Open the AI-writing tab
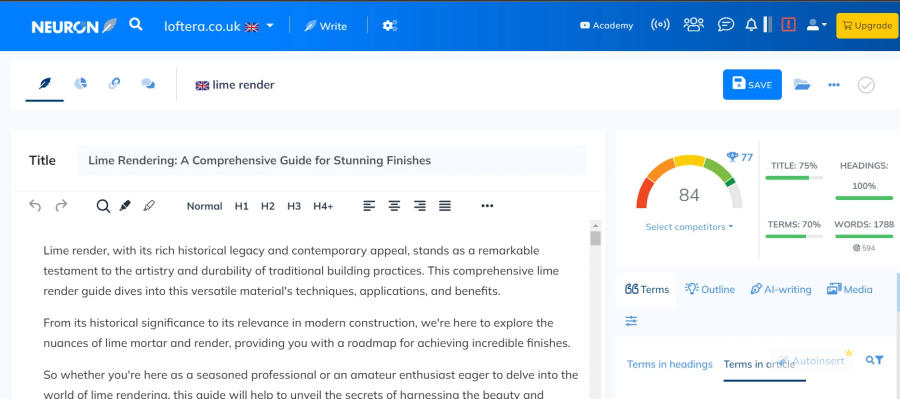 pyautogui.click(x=781, y=289)
